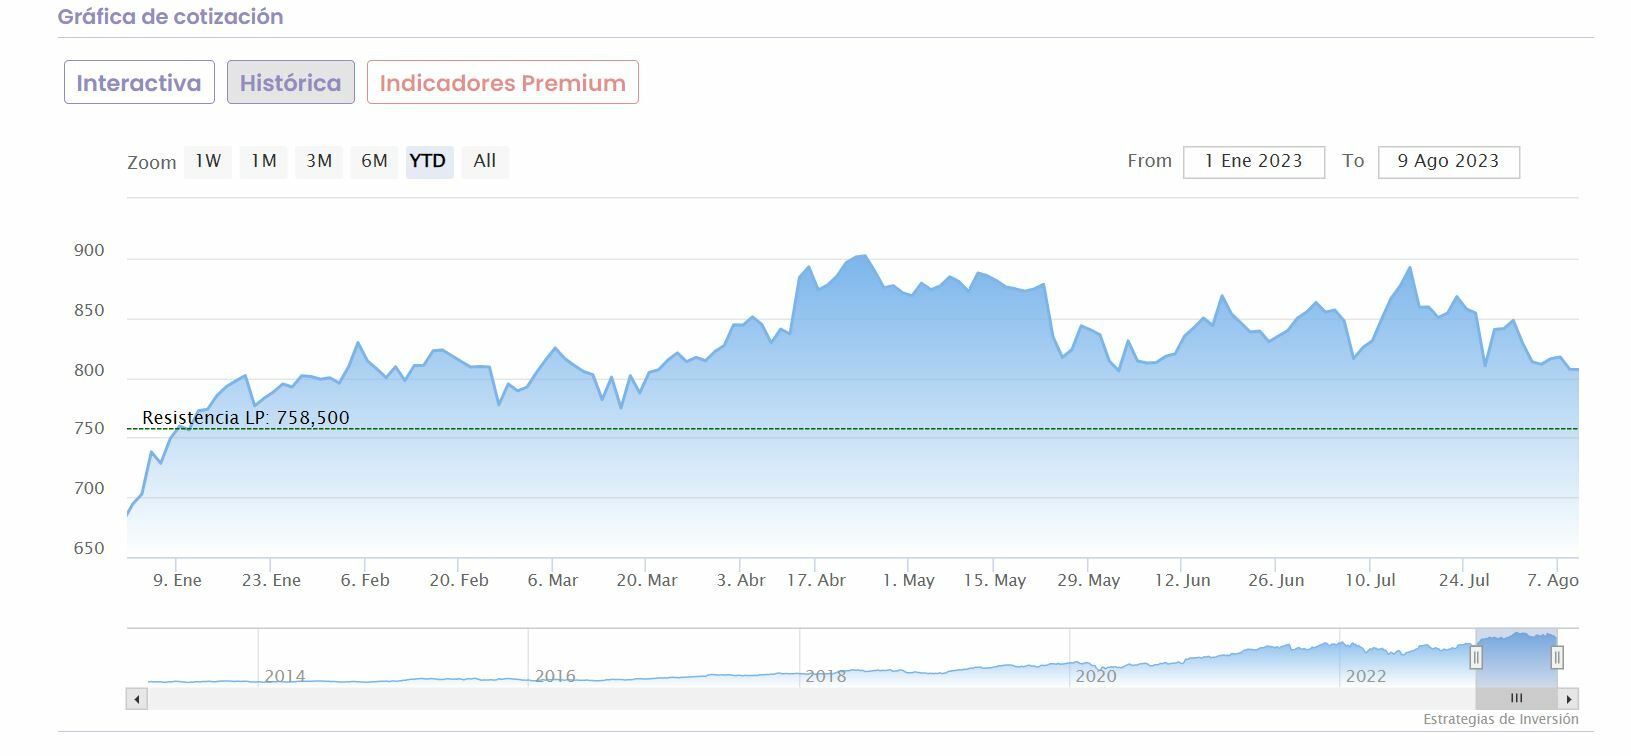Grab the navigator's right range handle
Screen dimensions: 1631x756
(x=1557, y=658)
